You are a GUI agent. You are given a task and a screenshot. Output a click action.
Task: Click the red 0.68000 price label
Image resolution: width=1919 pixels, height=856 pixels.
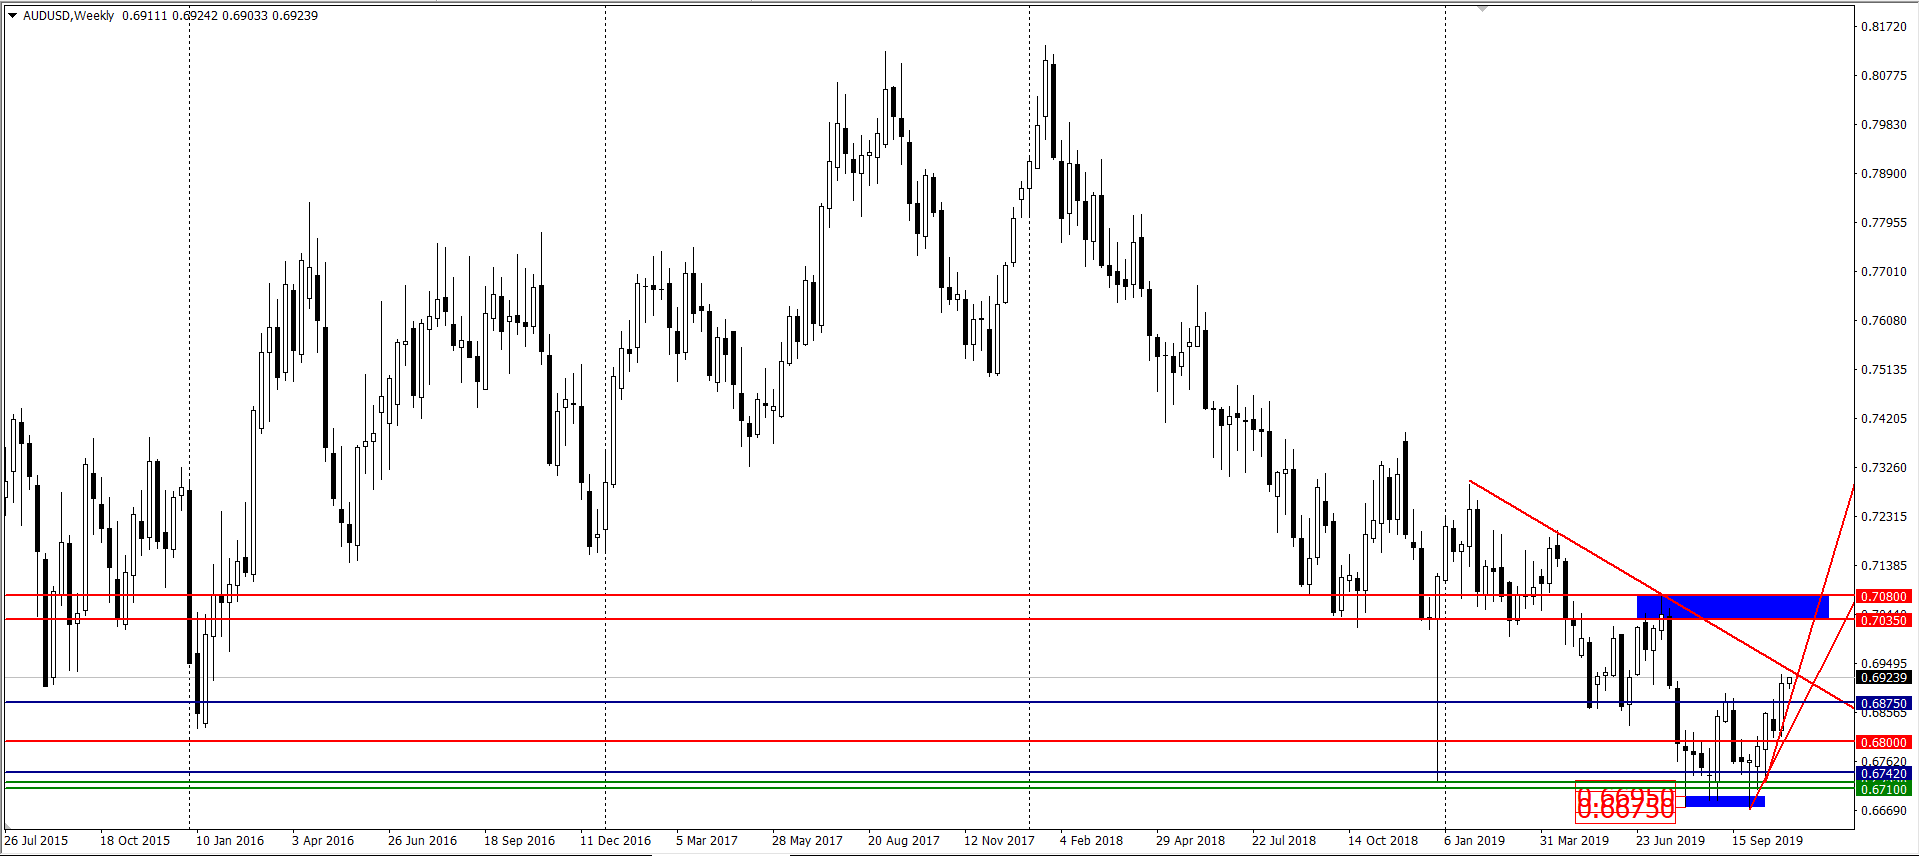pos(1883,743)
